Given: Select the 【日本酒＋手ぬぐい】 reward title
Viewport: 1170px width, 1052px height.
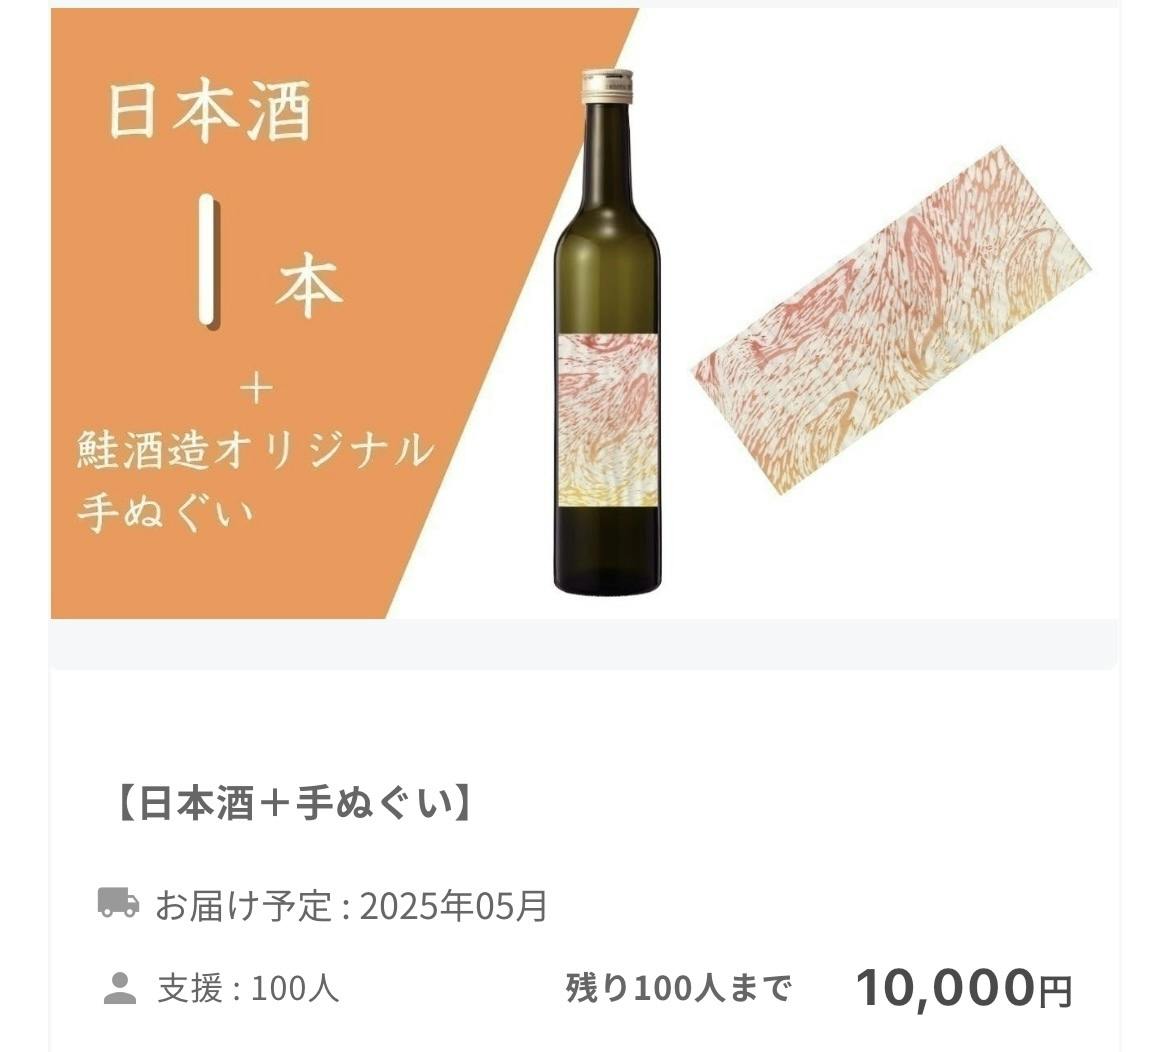Looking at the screenshot, I should (x=293, y=805).
